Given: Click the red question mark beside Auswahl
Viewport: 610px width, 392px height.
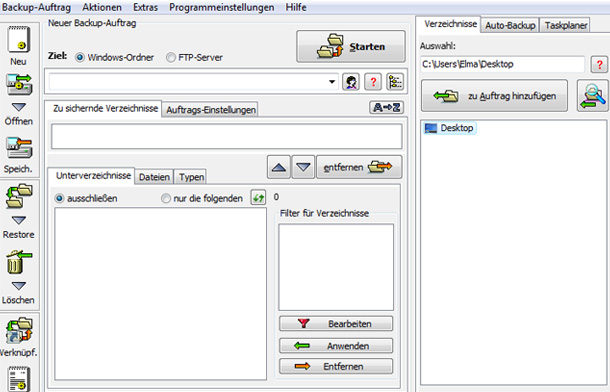Looking at the screenshot, I should (599, 64).
